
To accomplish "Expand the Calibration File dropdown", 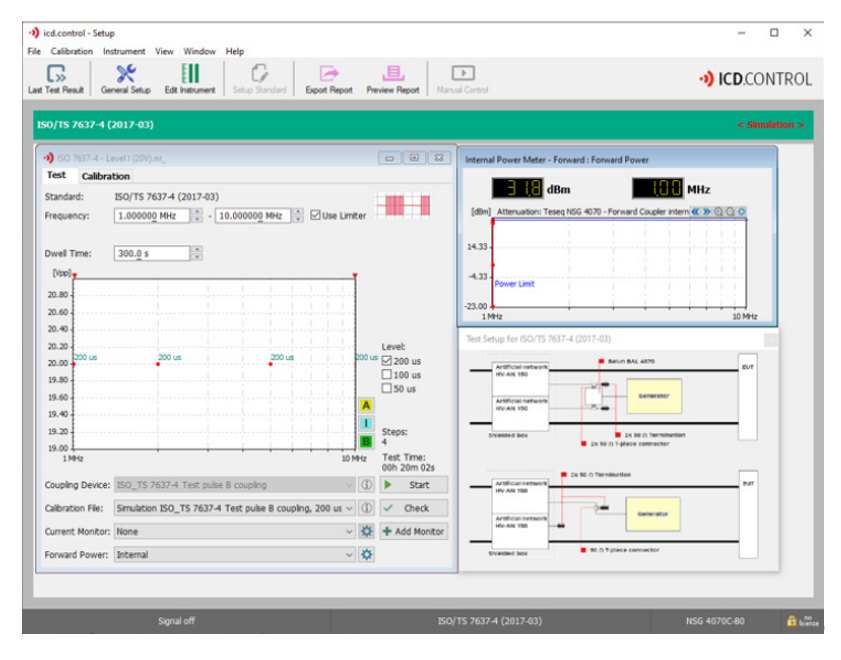I will (349, 508).
